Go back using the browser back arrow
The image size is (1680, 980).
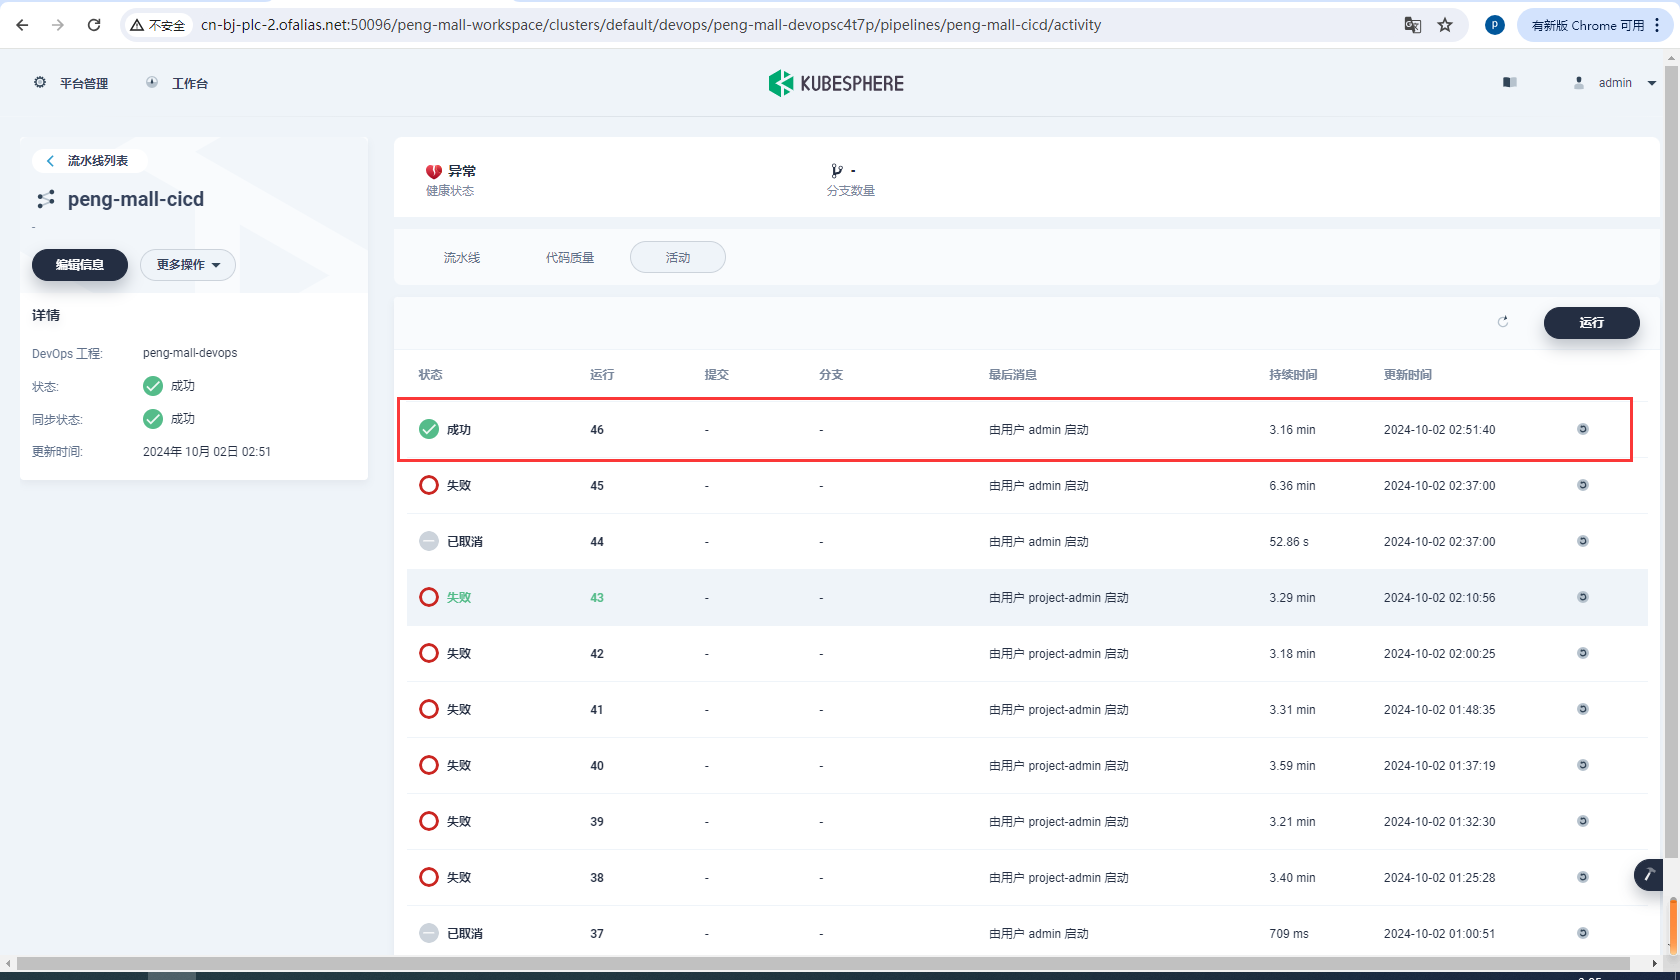point(22,25)
